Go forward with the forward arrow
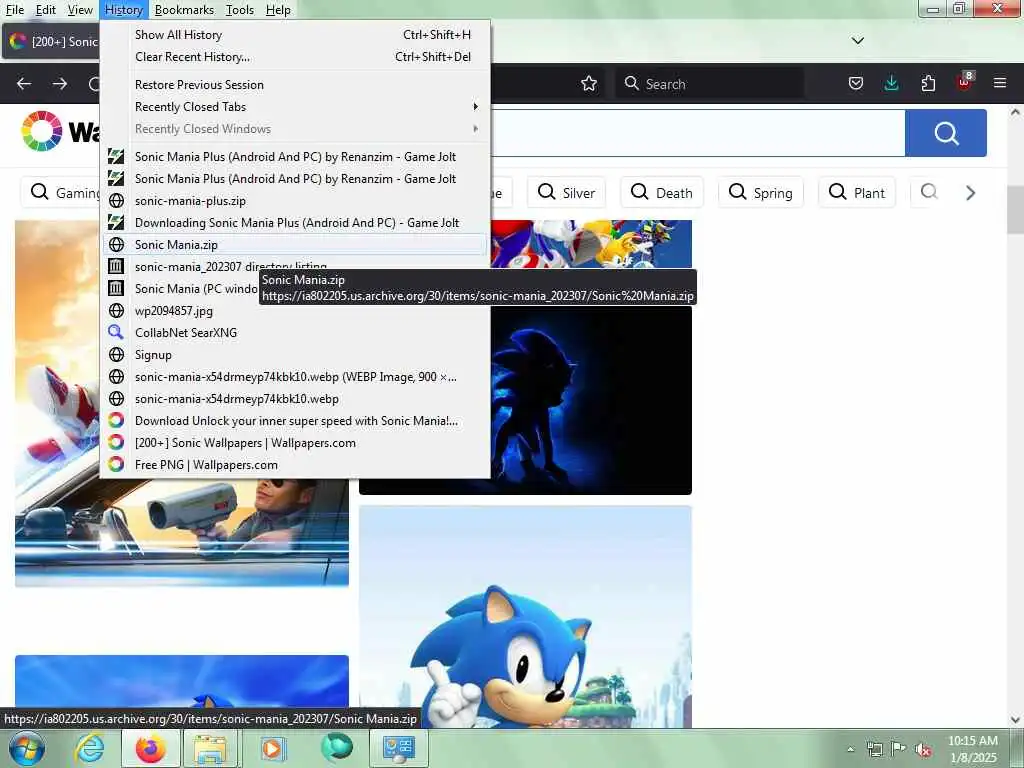This screenshot has width=1024, height=768. [60, 84]
